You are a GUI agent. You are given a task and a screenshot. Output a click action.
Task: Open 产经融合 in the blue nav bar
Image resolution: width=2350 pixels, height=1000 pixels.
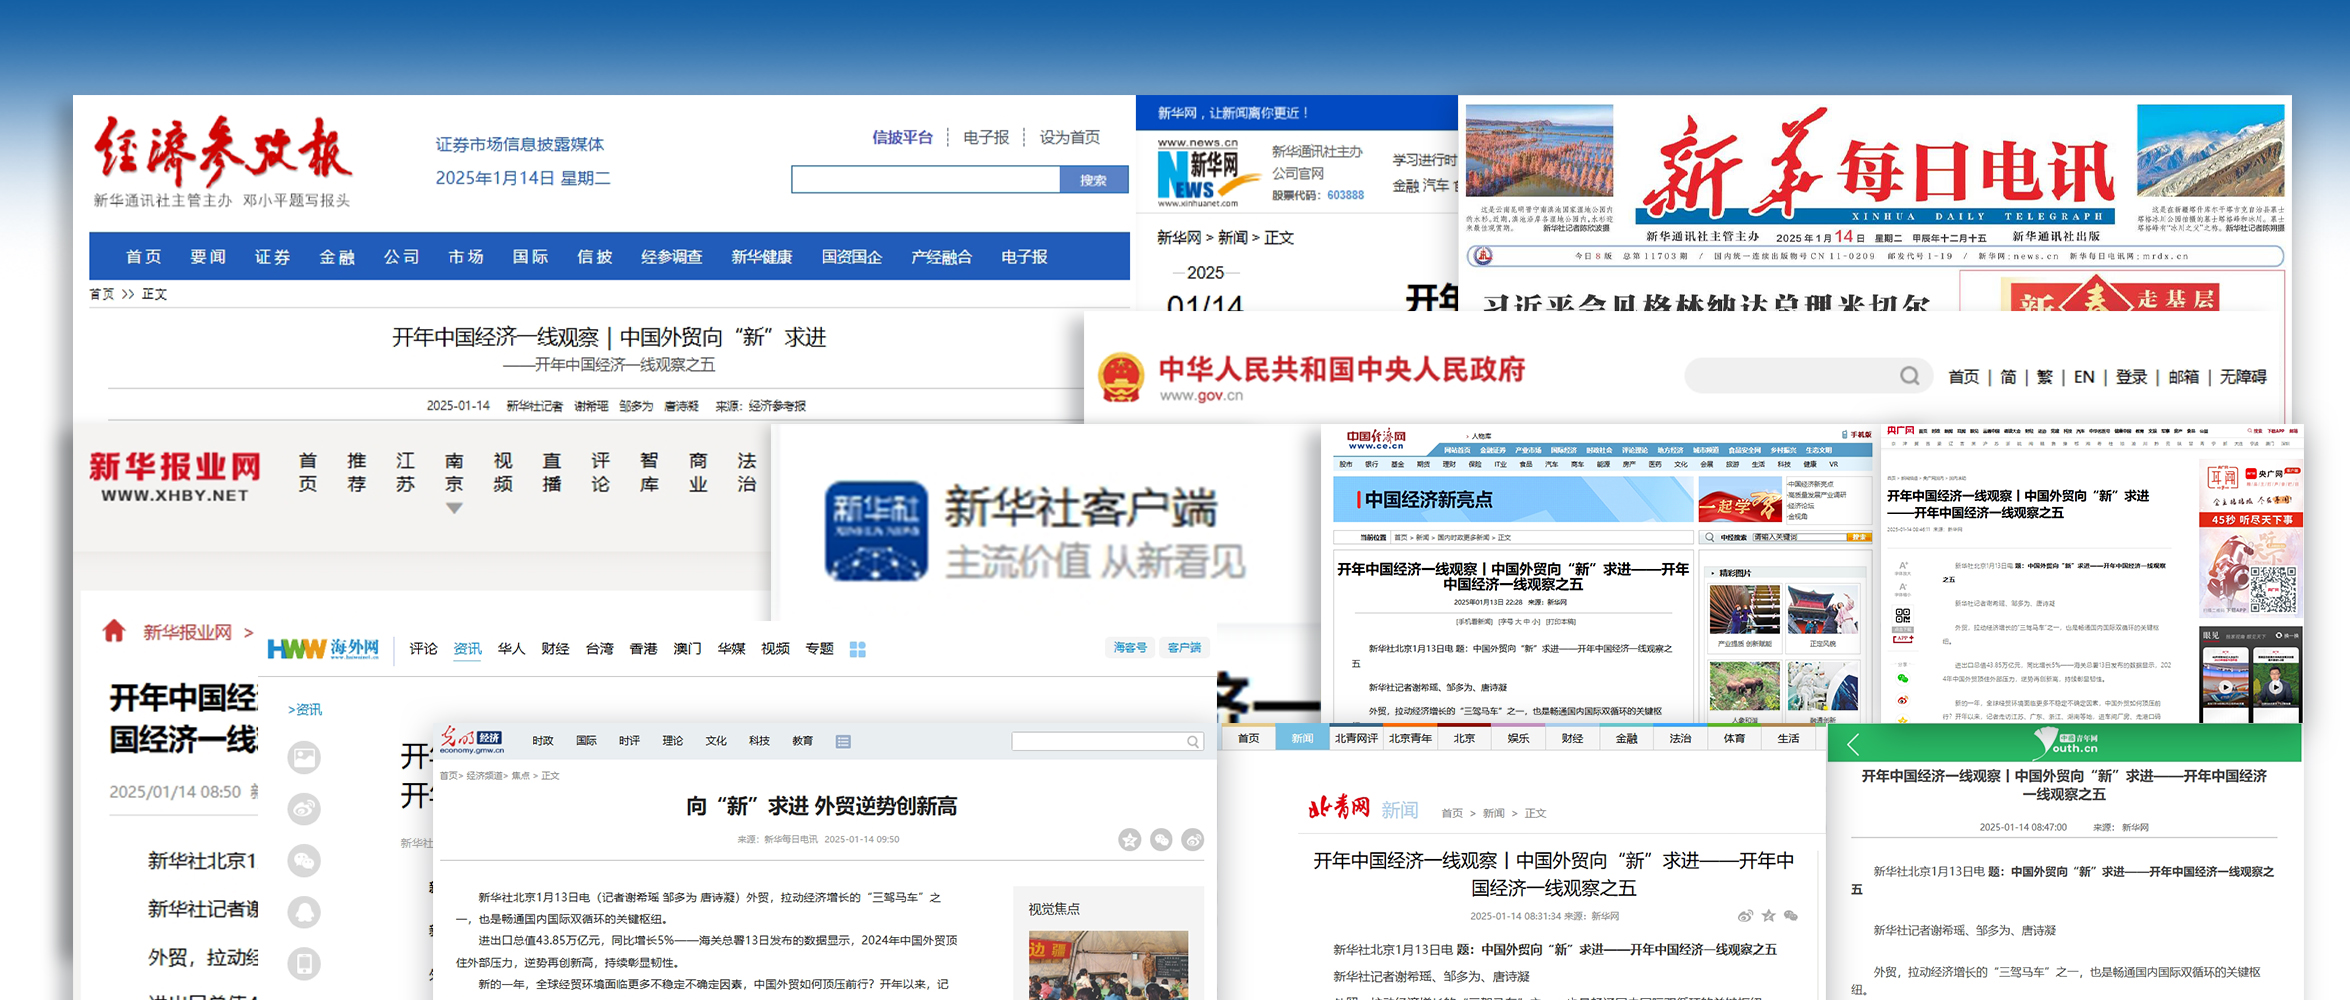click(x=942, y=257)
